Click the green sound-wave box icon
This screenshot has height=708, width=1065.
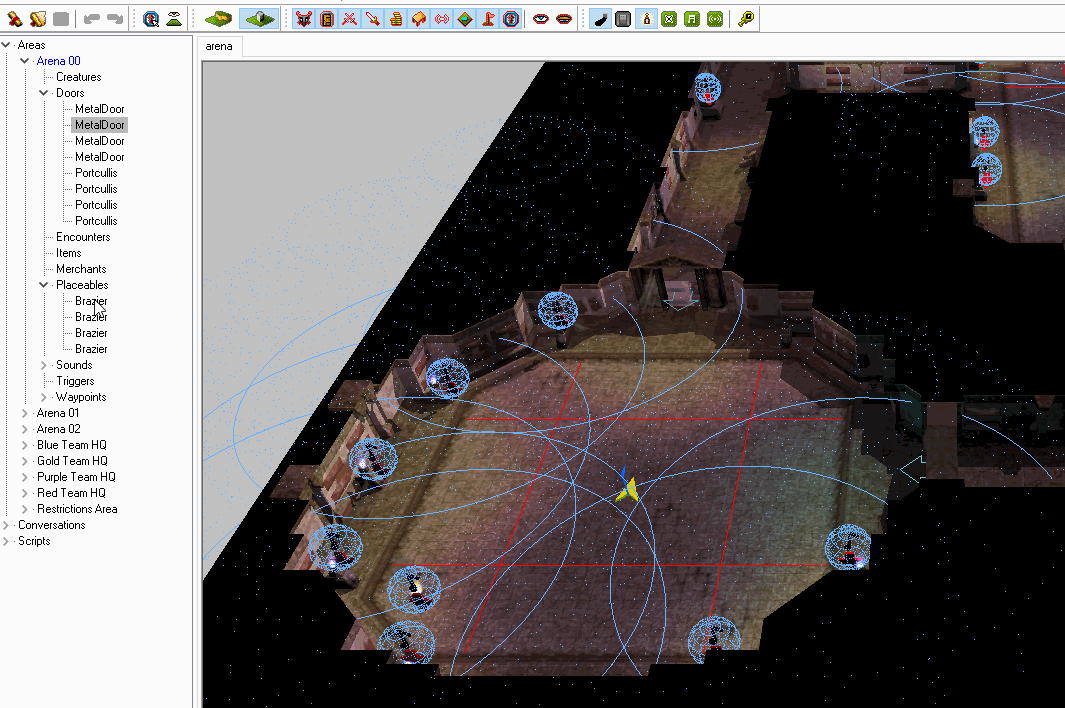[x=715, y=19]
